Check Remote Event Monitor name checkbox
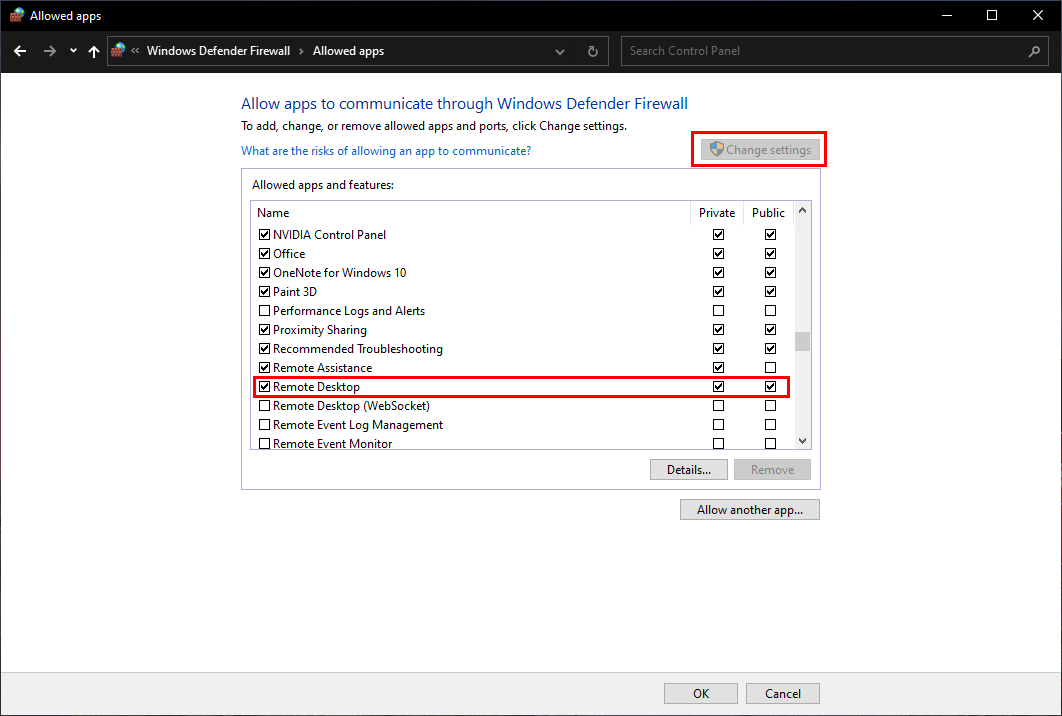Screen dimensions: 1062x716 tap(265, 443)
